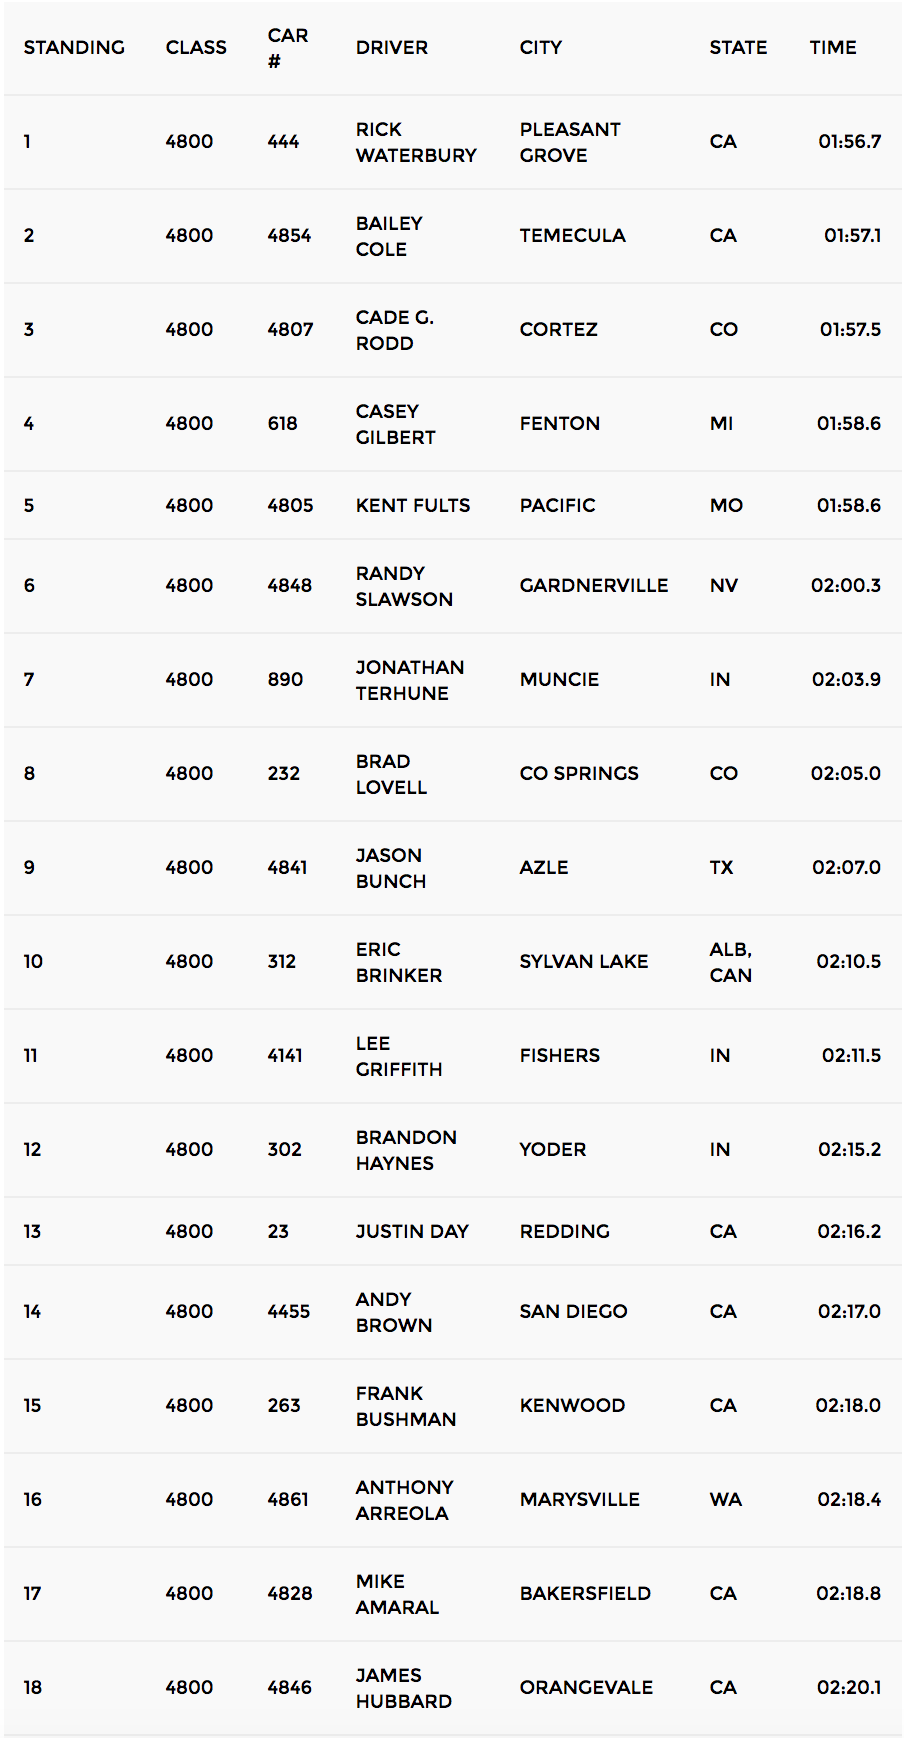Click the CITY column header
Image resolution: width=904 pixels, height=1738 pixels.
click(x=541, y=48)
